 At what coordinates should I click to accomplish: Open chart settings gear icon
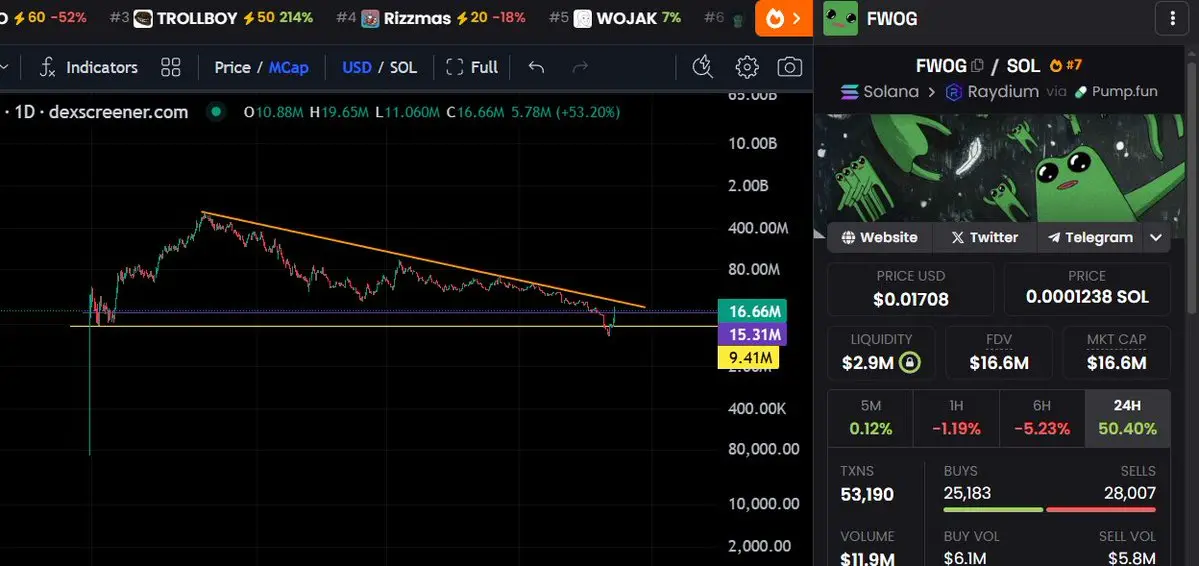[746, 67]
